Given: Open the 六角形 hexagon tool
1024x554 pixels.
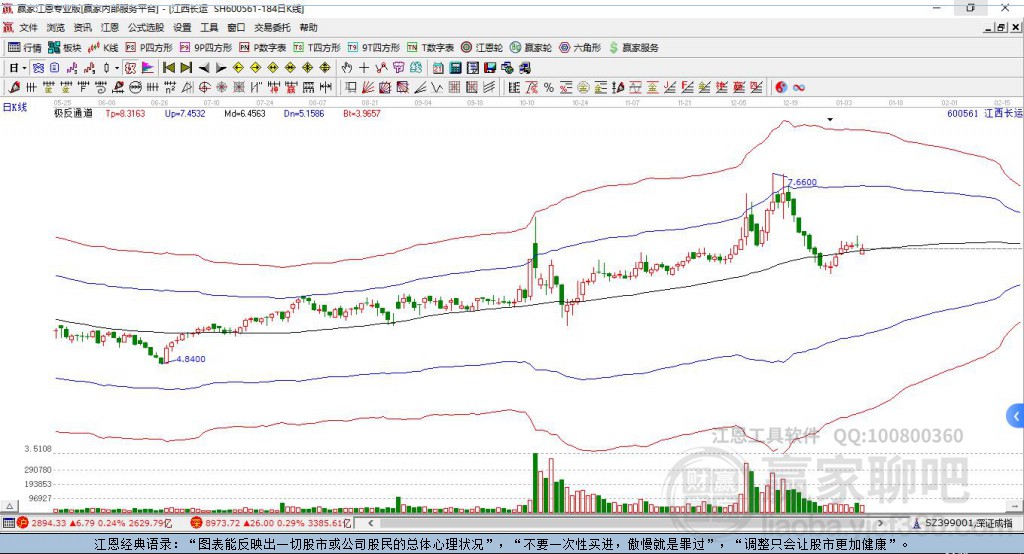Looking at the screenshot, I should (x=580, y=48).
